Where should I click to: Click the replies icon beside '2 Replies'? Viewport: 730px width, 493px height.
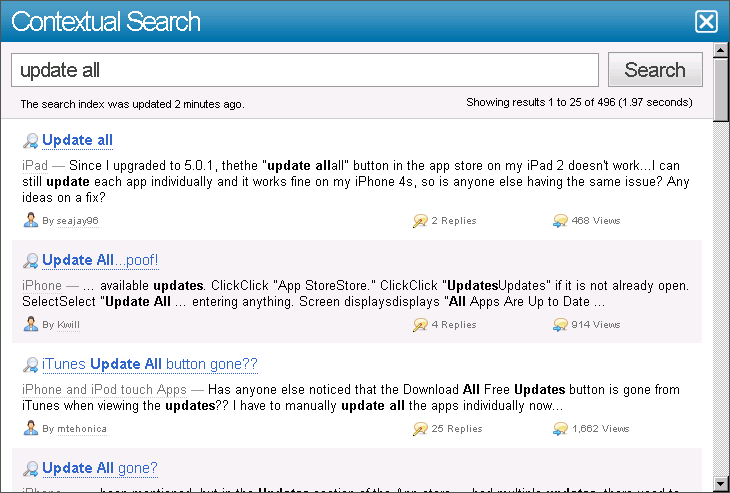point(420,221)
